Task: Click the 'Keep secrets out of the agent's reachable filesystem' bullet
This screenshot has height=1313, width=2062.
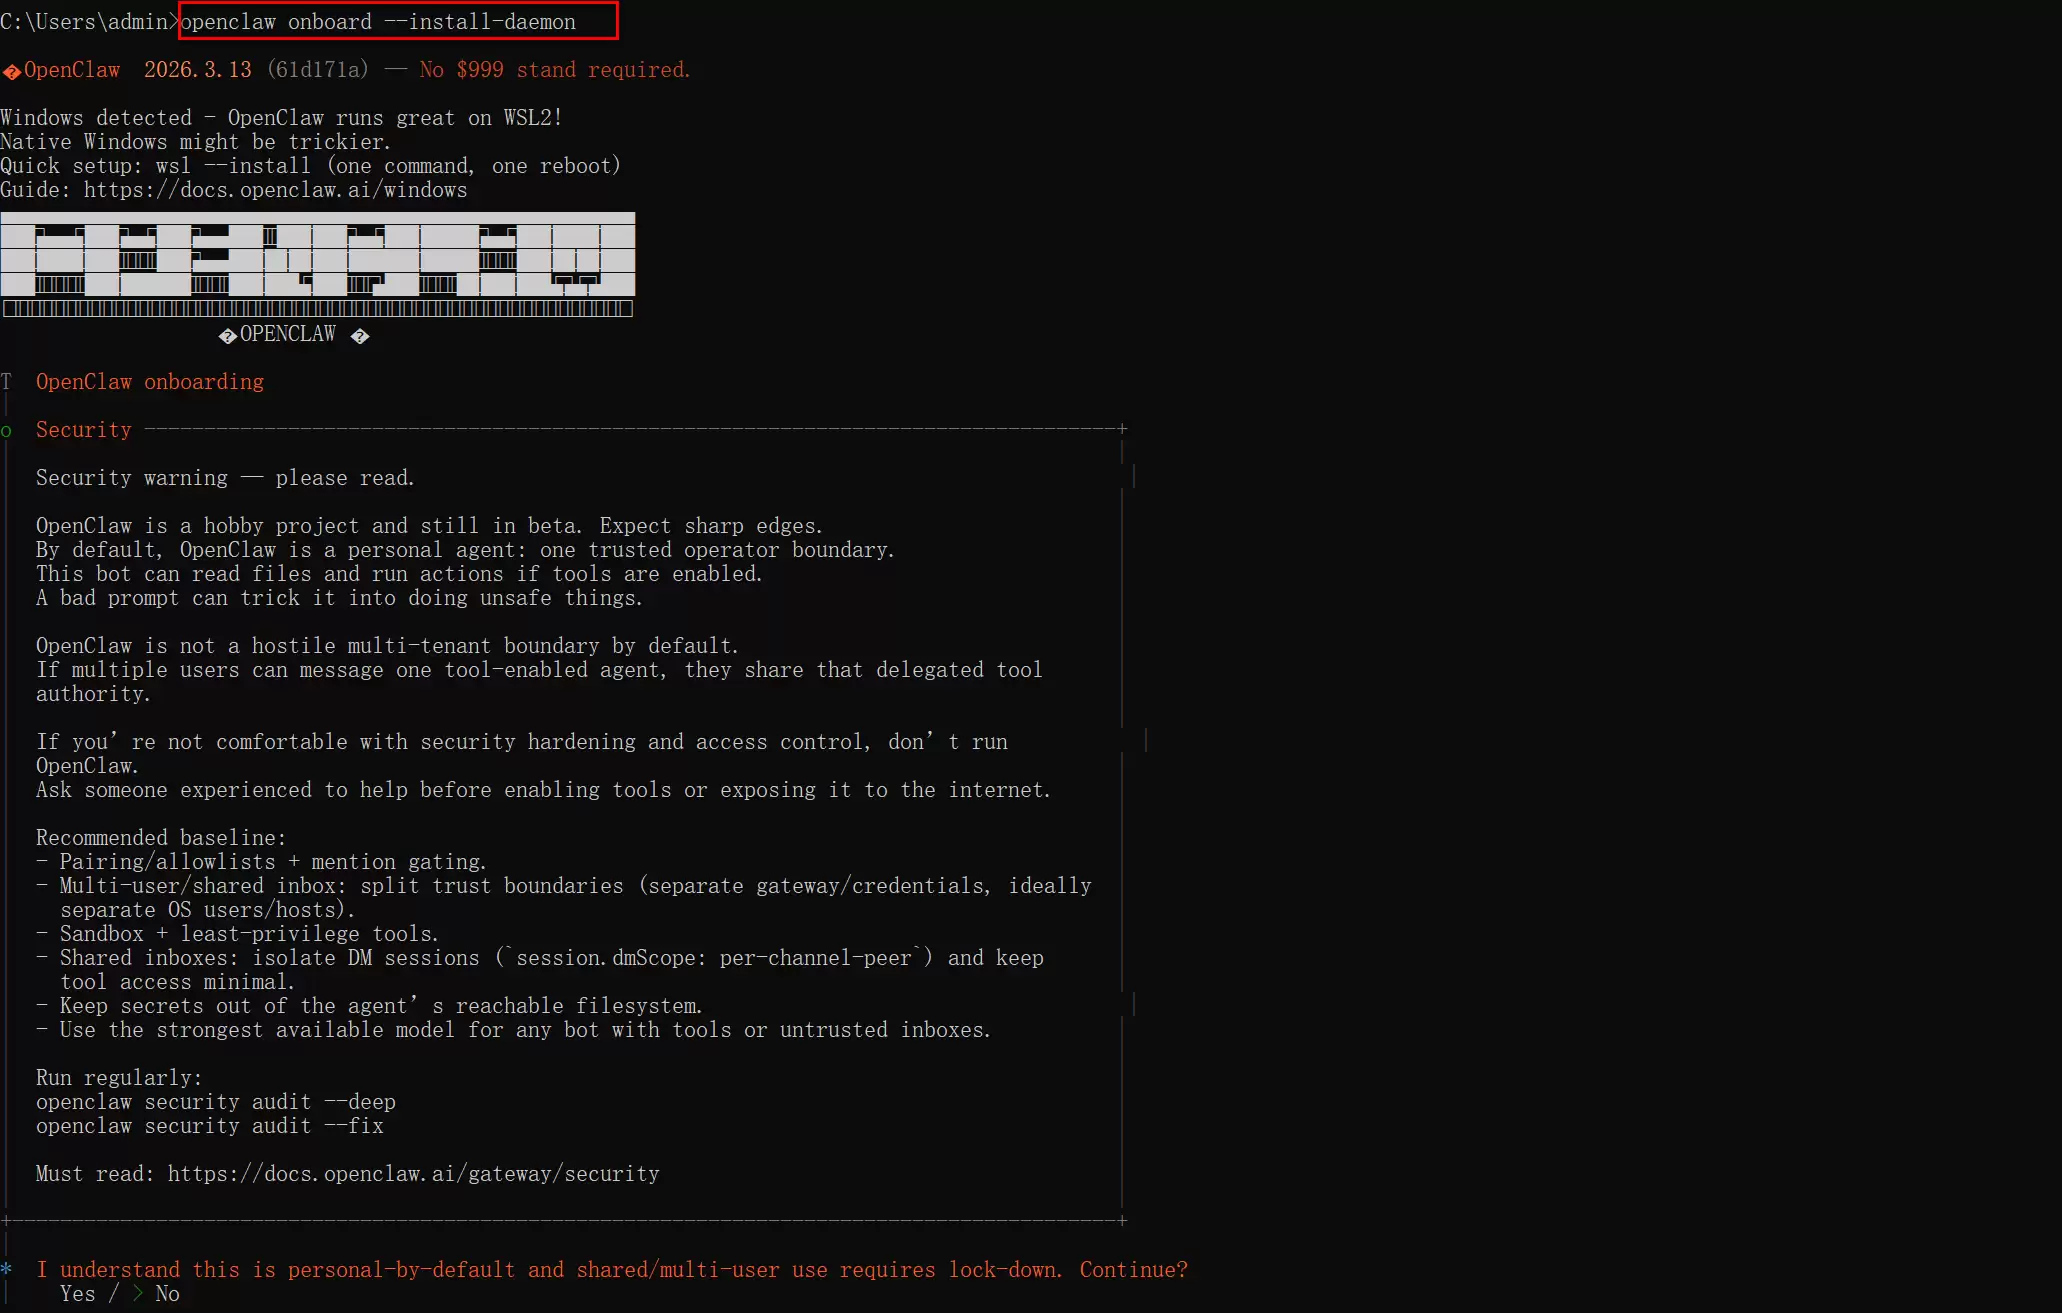Action: (x=369, y=1006)
